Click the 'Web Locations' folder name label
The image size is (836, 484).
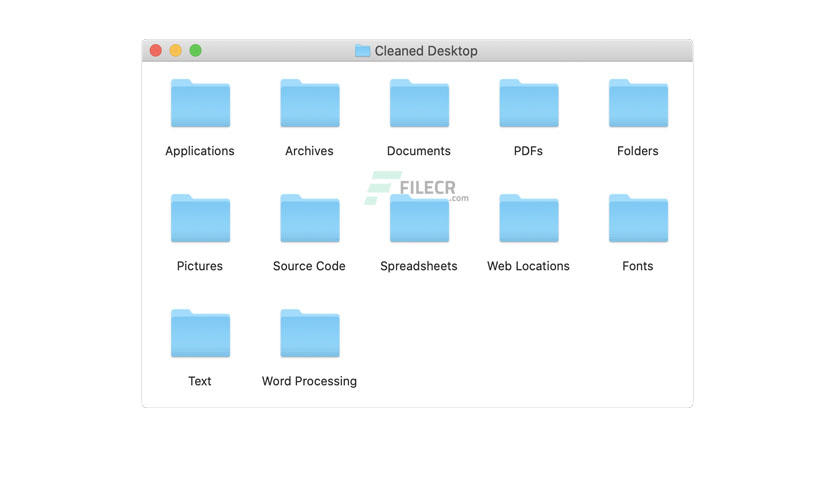[x=528, y=266]
